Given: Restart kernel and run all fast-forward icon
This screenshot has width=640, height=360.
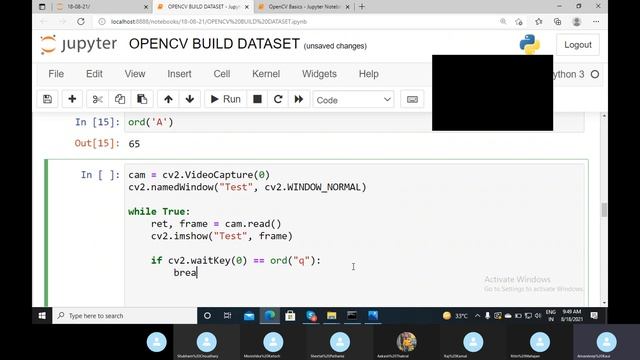Looking at the screenshot, I should click(299, 99).
